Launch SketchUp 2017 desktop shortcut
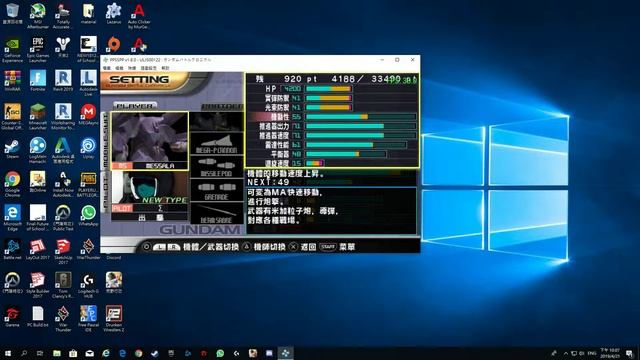The image size is (640, 360). (x=63, y=251)
